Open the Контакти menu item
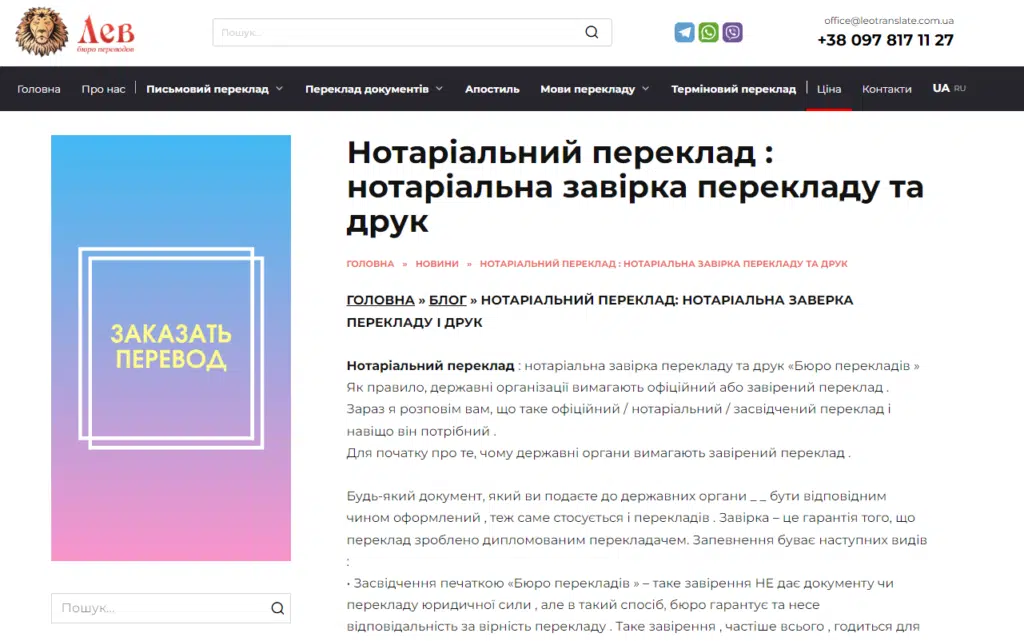This screenshot has width=1024, height=641. (887, 89)
